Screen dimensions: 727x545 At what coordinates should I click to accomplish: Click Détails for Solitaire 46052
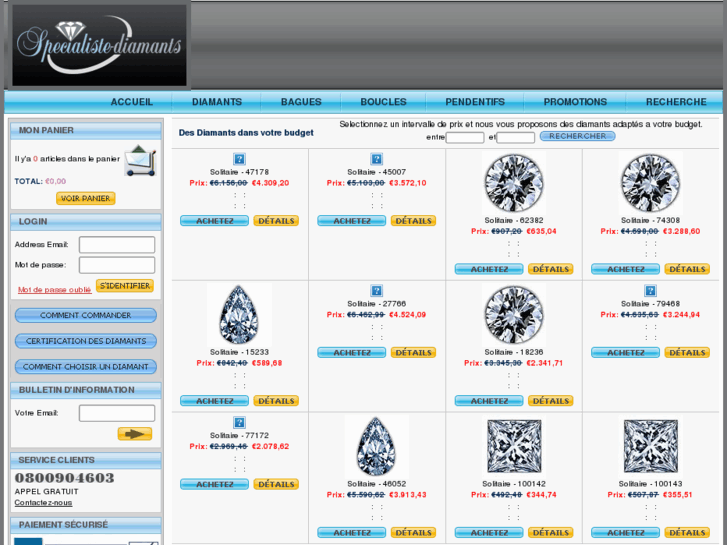point(413,532)
